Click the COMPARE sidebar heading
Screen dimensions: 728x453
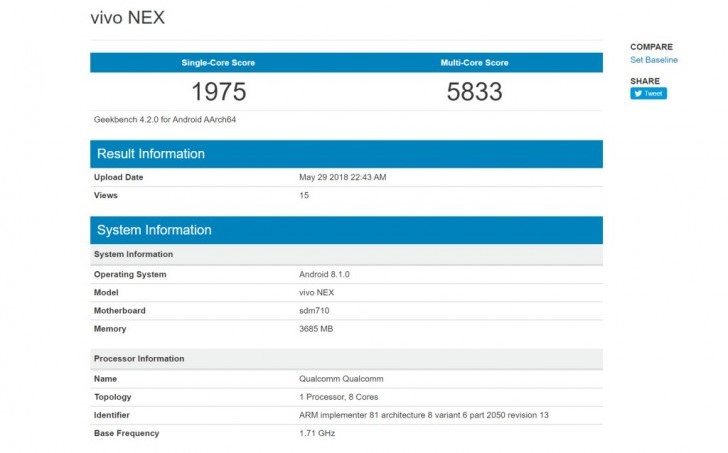(651, 47)
